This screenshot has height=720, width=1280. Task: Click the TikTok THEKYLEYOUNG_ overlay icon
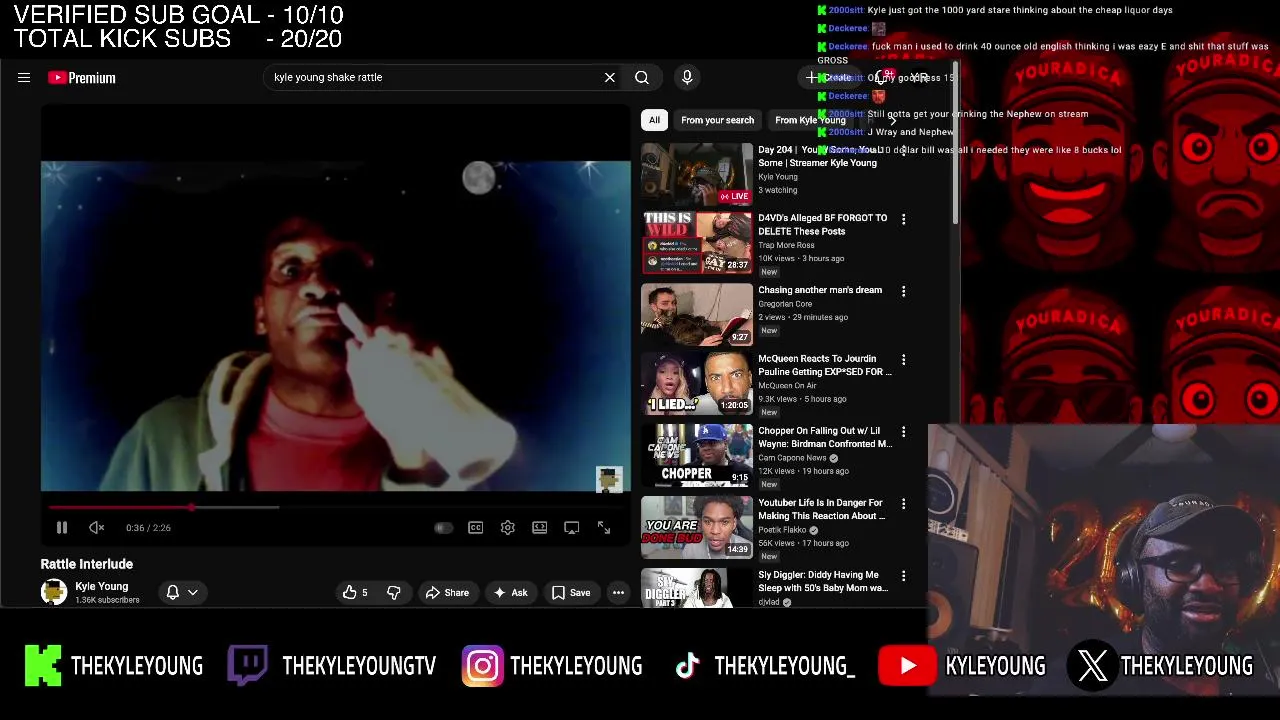(x=687, y=666)
